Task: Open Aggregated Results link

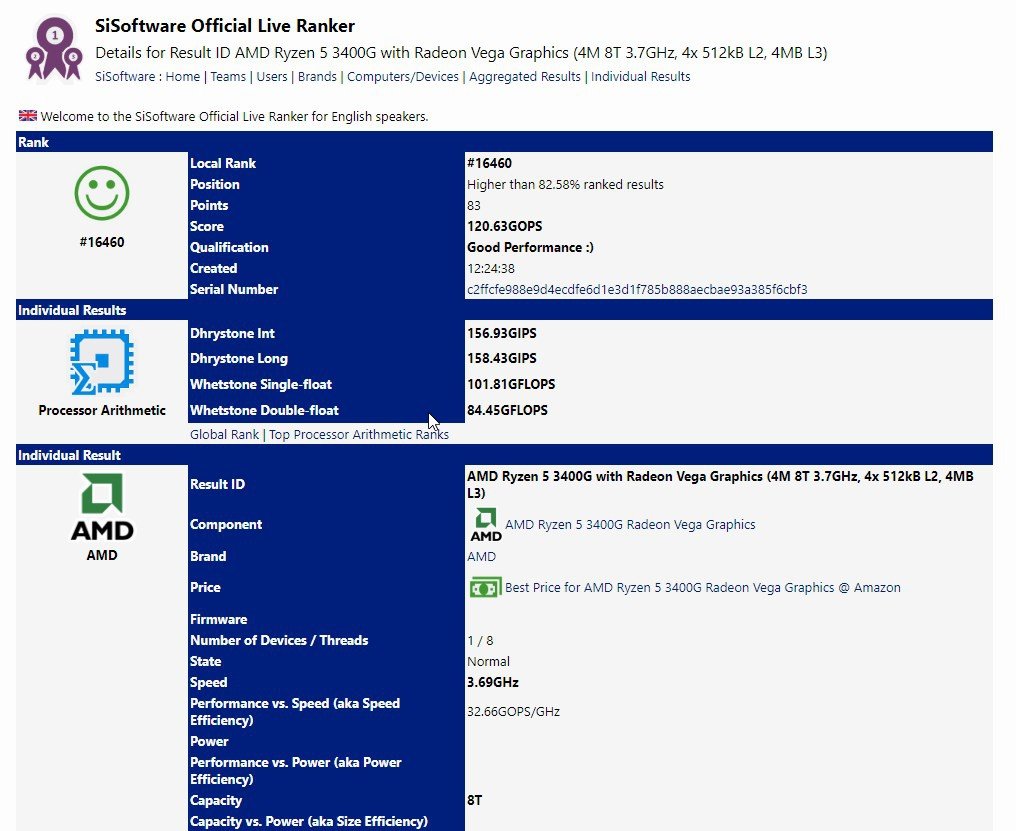Action: (x=525, y=76)
